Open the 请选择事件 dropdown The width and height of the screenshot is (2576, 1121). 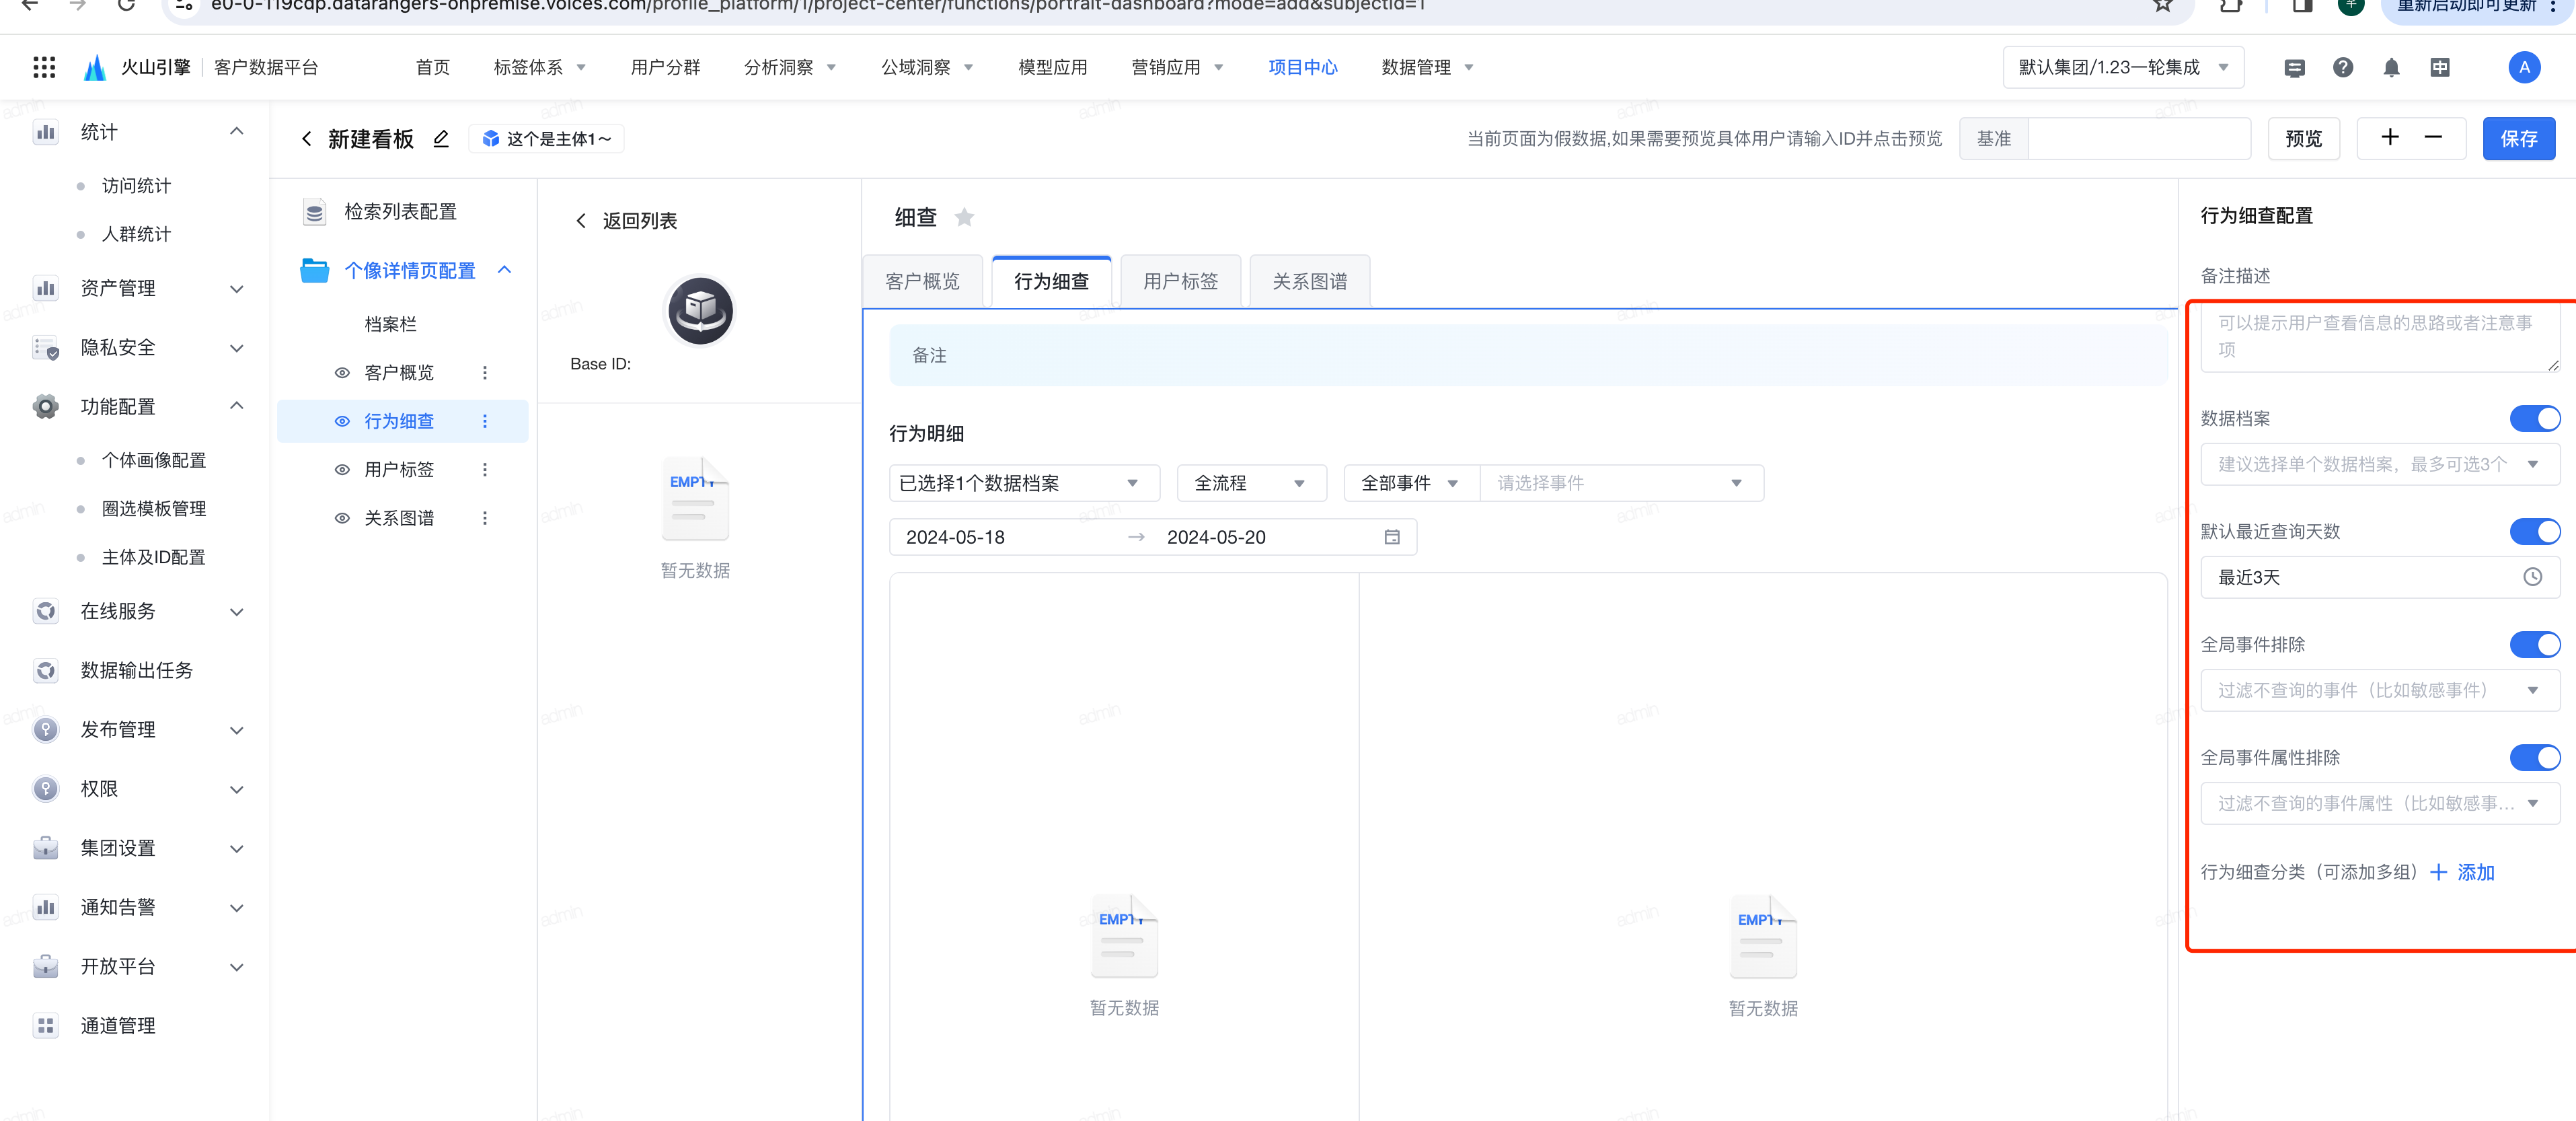click(x=1621, y=483)
